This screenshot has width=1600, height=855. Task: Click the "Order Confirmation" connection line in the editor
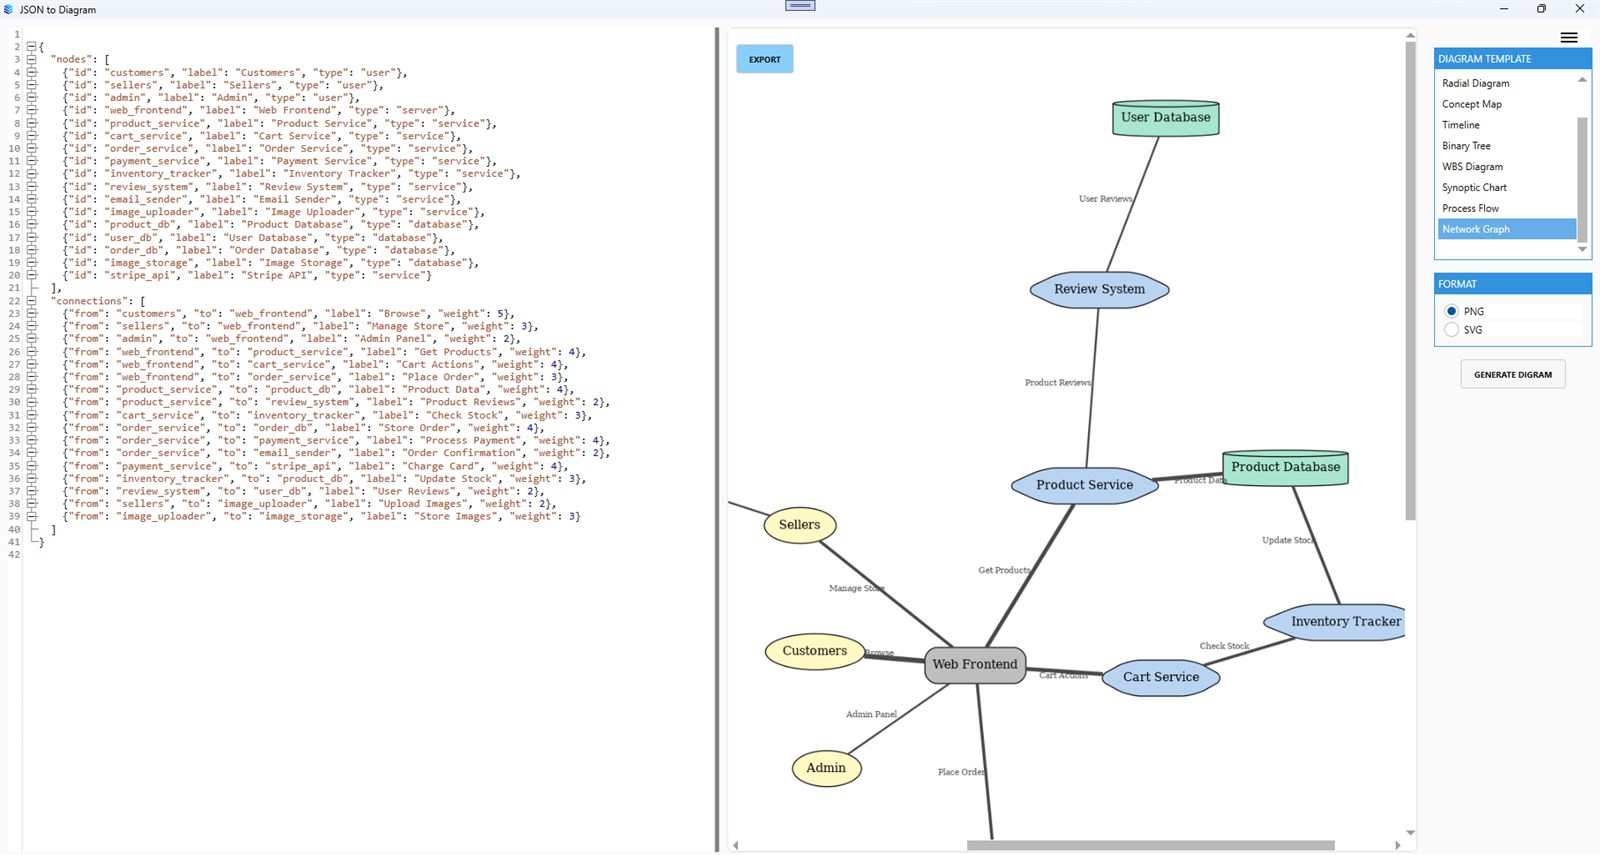[x=336, y=453]
